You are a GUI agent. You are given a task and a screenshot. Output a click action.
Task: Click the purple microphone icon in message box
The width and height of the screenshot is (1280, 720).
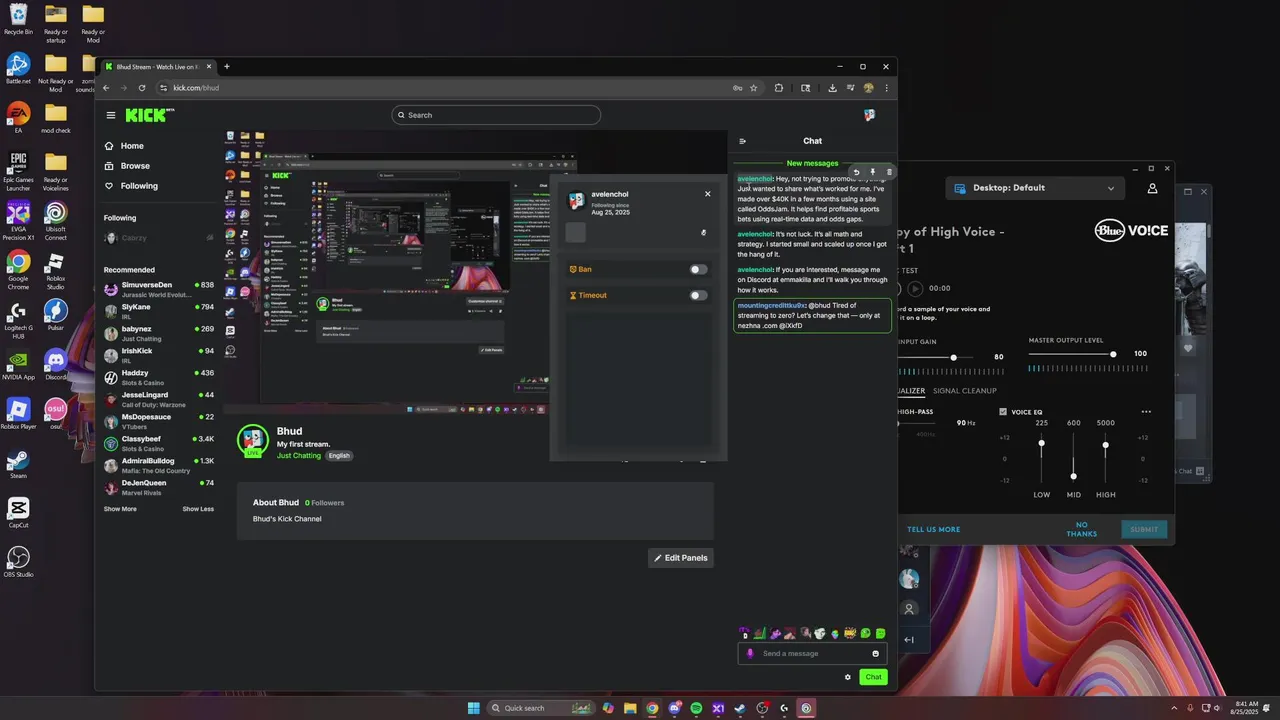click(750, 654)
